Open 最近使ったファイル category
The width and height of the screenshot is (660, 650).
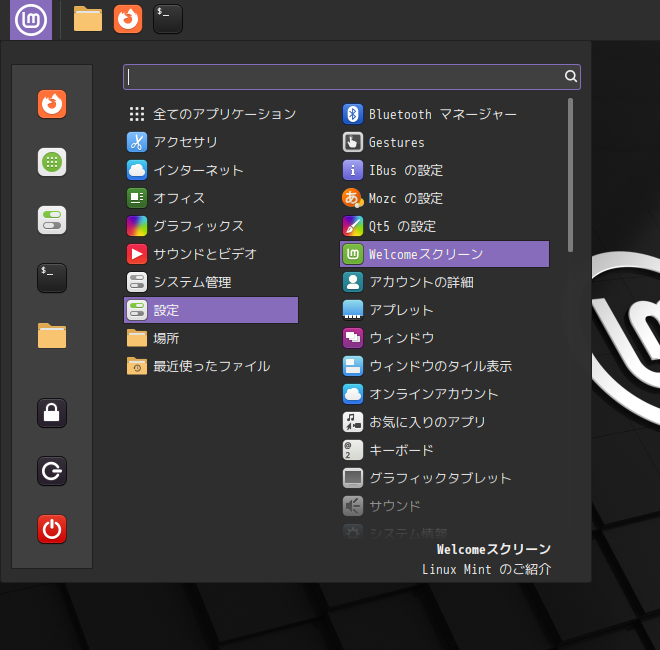211,366
